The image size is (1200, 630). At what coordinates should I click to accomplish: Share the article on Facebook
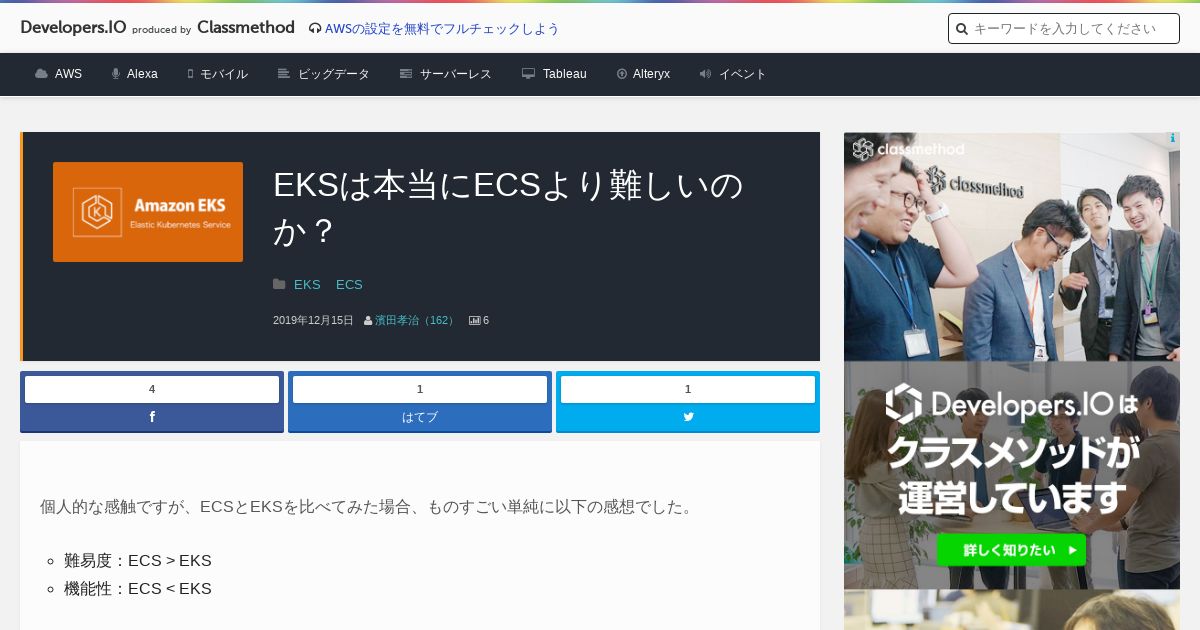click(x=152, y=417)
